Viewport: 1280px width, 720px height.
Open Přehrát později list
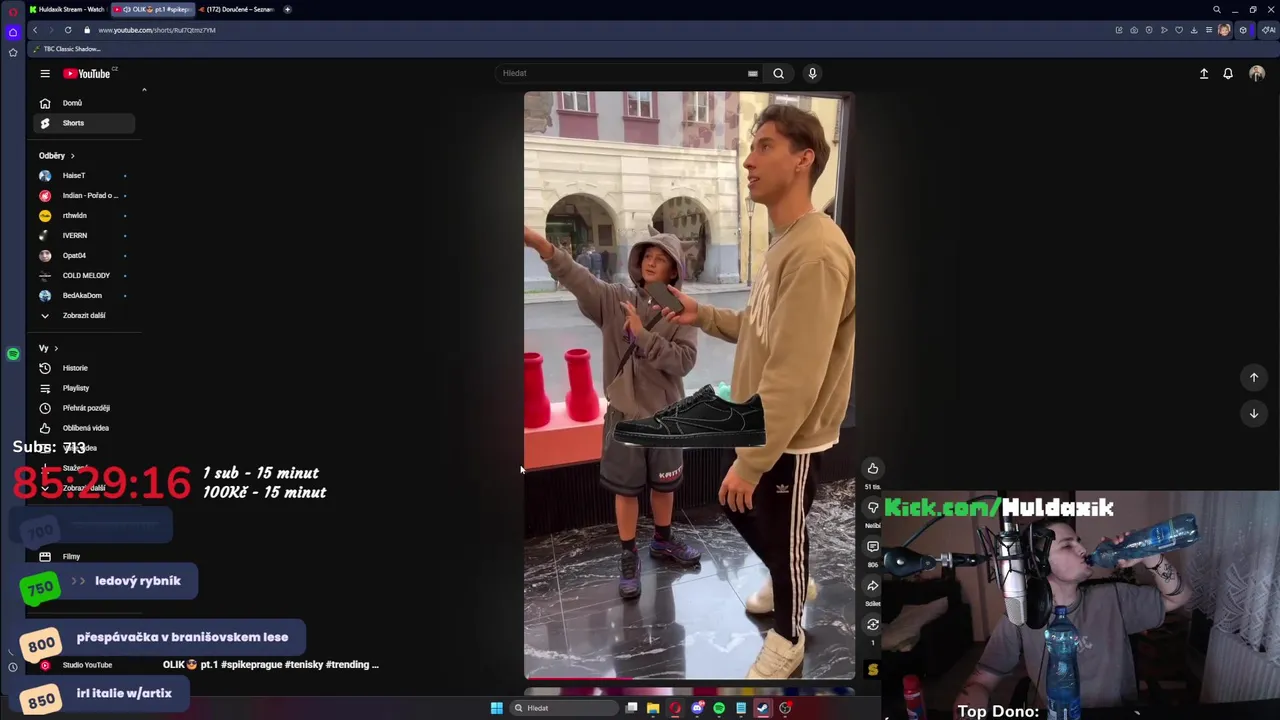coord(84,408)
